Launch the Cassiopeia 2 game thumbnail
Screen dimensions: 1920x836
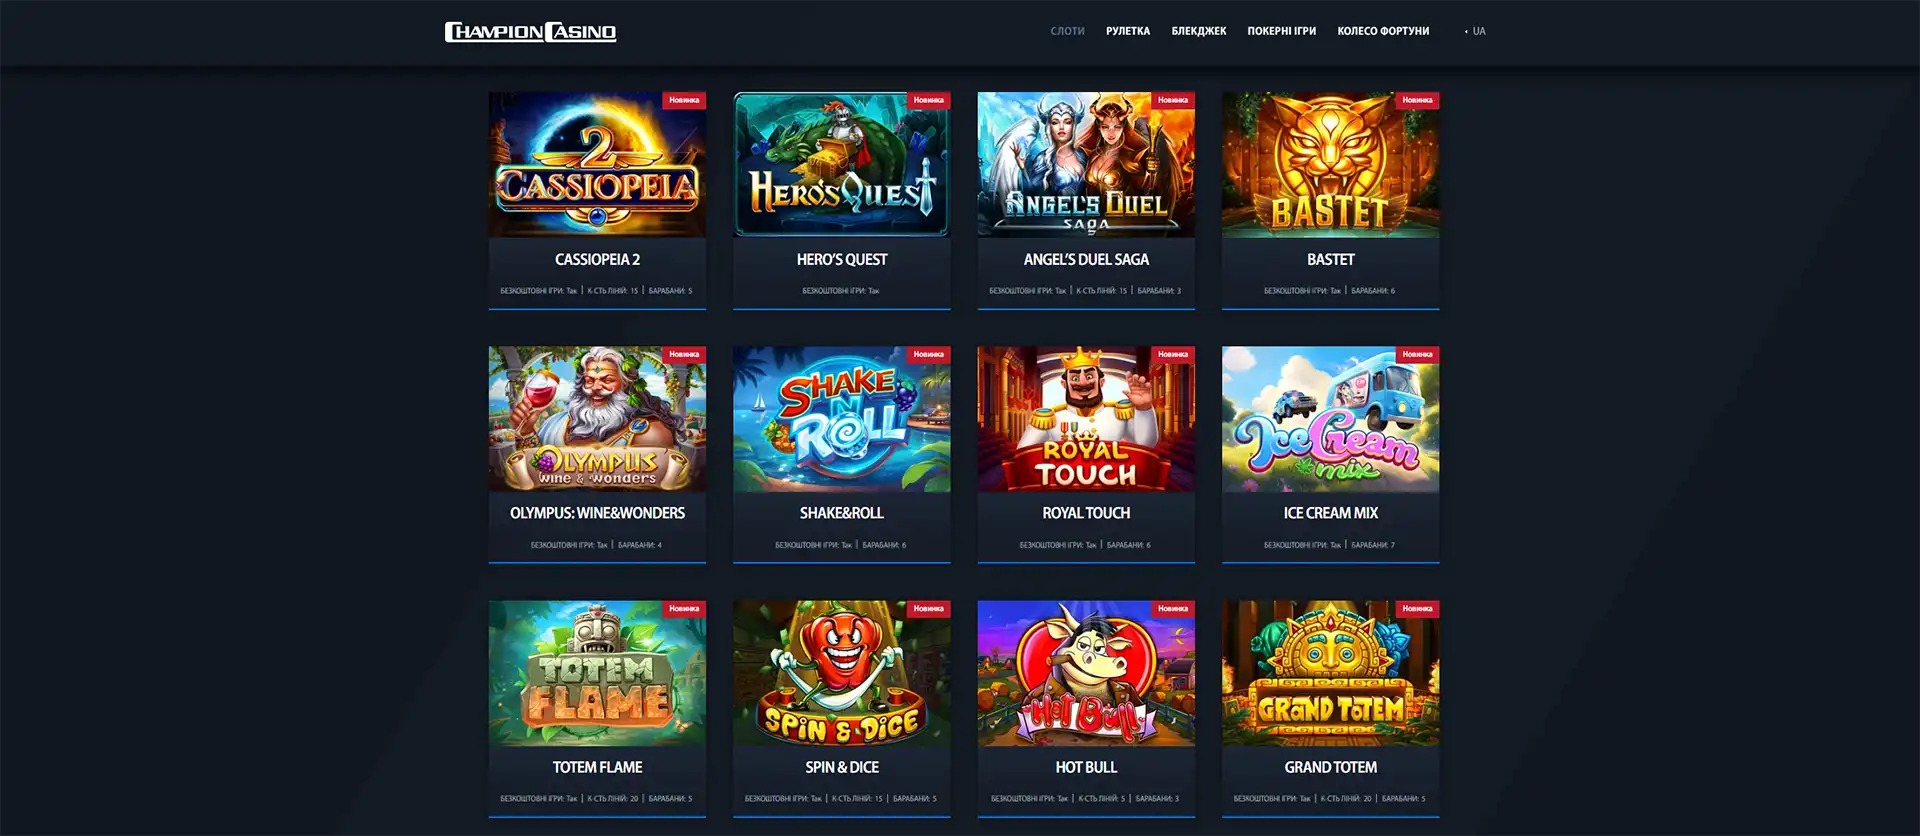597,165
